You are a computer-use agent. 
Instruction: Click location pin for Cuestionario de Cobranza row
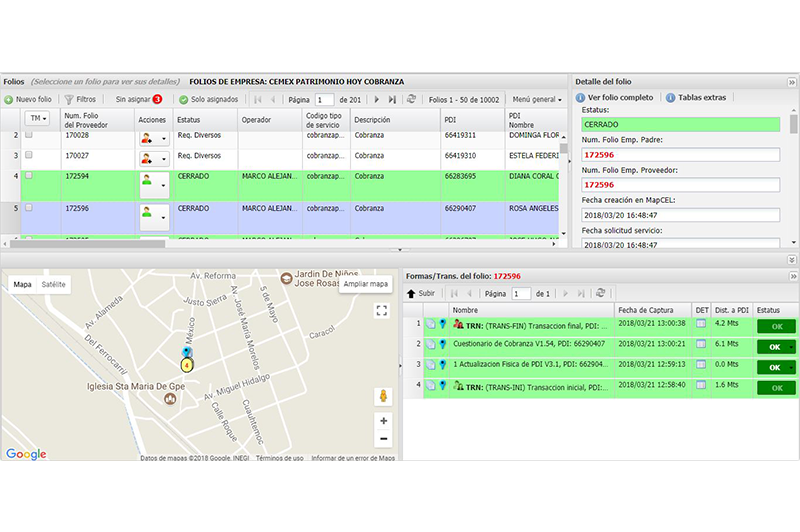442,344
